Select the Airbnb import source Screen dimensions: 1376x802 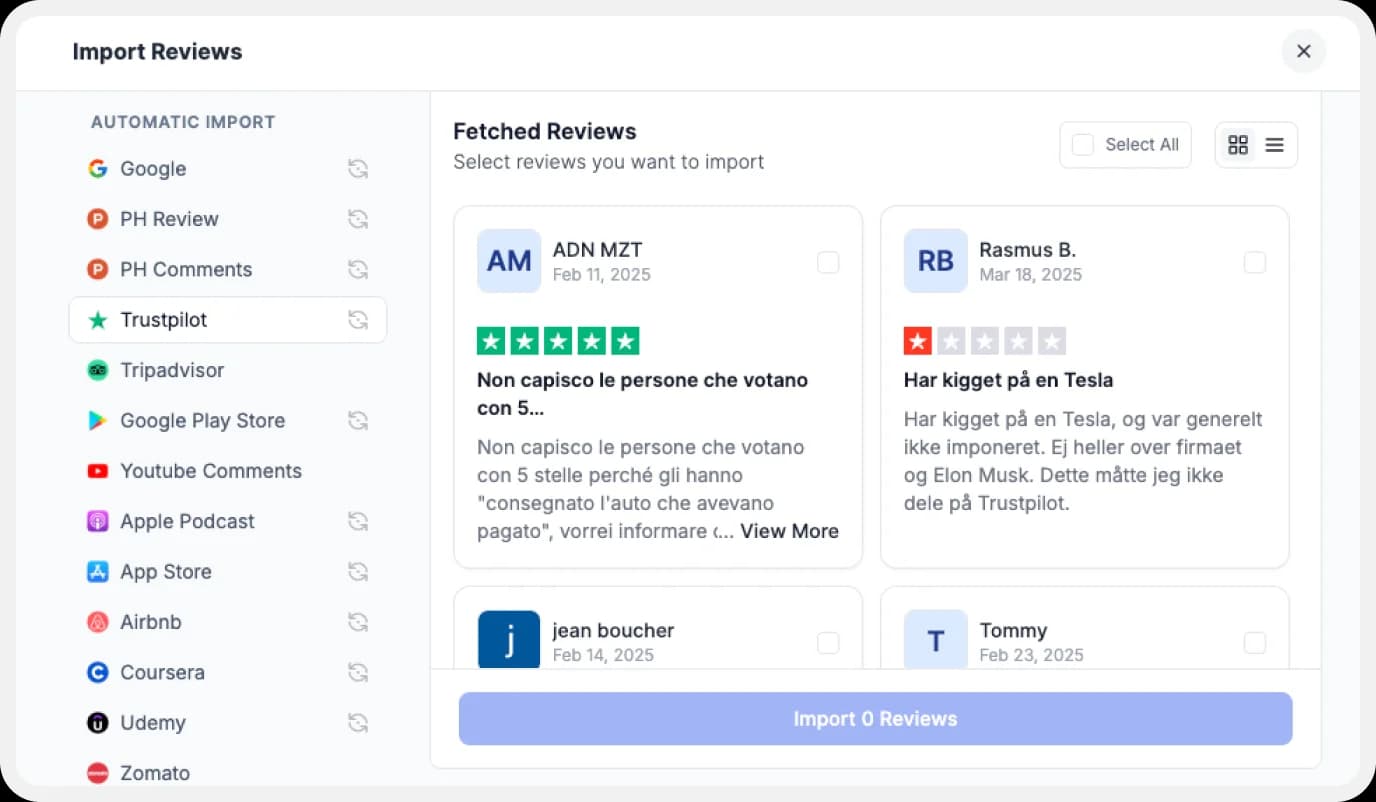point(151,622)
